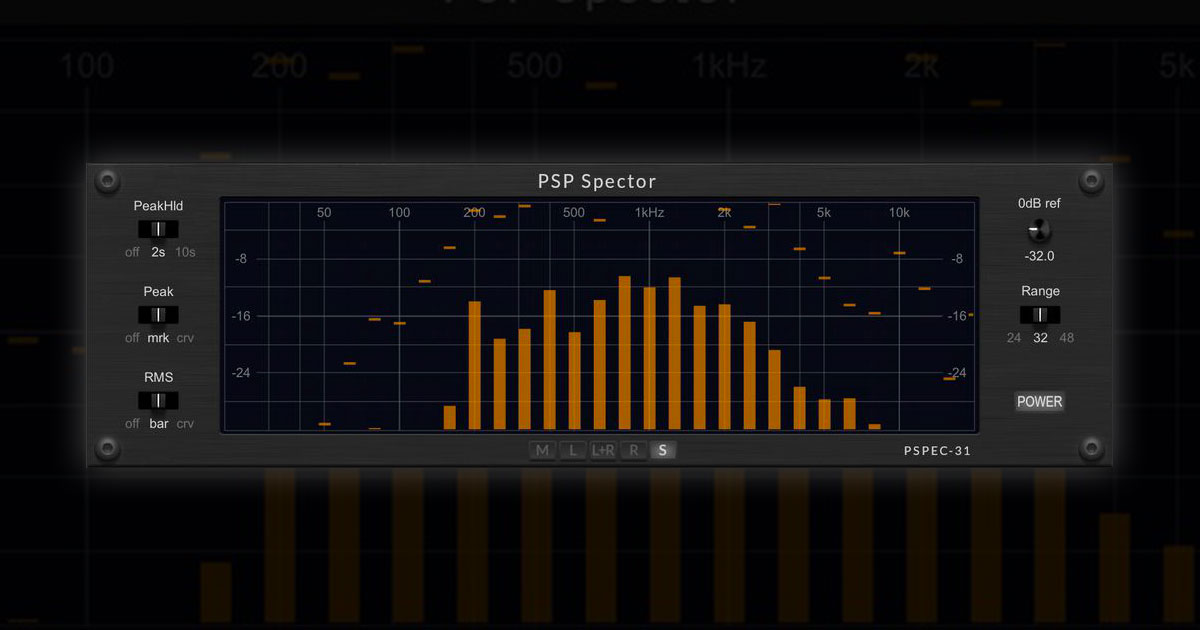The height and width of the screenshot is (630, 1200).
Task: Turn the Peak display off
Action: tap(131, 338)
